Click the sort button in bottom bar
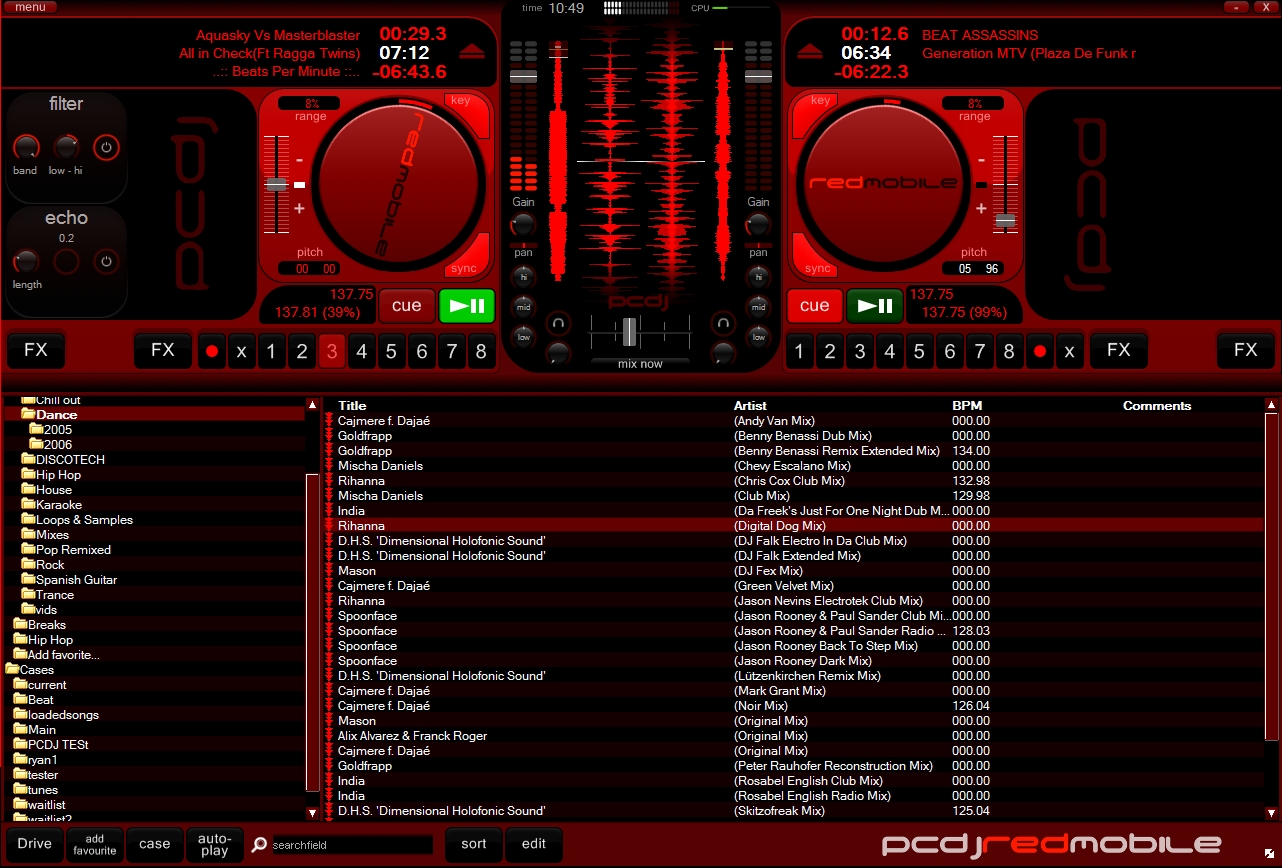This screenshot has width=1282, height=868. (474, 845)
